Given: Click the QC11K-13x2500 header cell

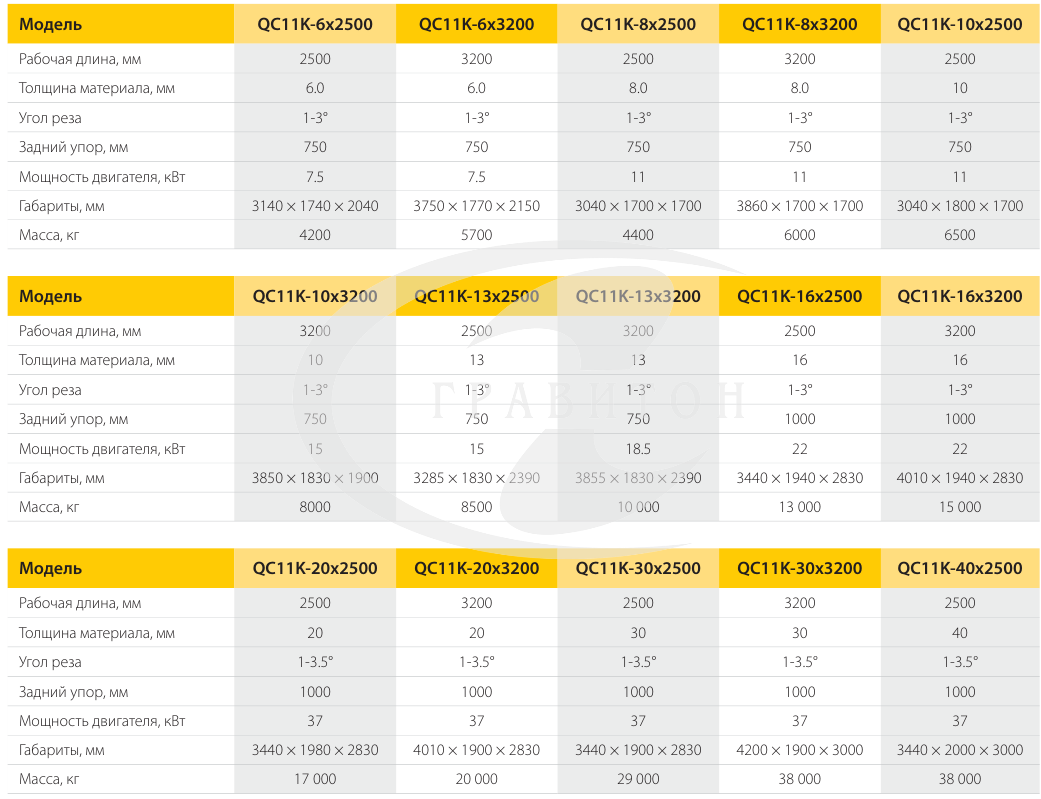Looking at the screenshot, I should pyautogui.click(x=476, y=296).
